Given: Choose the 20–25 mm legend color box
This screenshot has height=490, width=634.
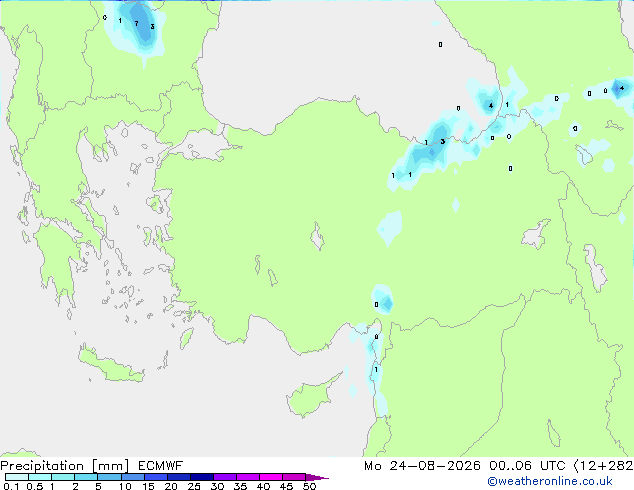Looking at the screenshot, I should (179, 477).
